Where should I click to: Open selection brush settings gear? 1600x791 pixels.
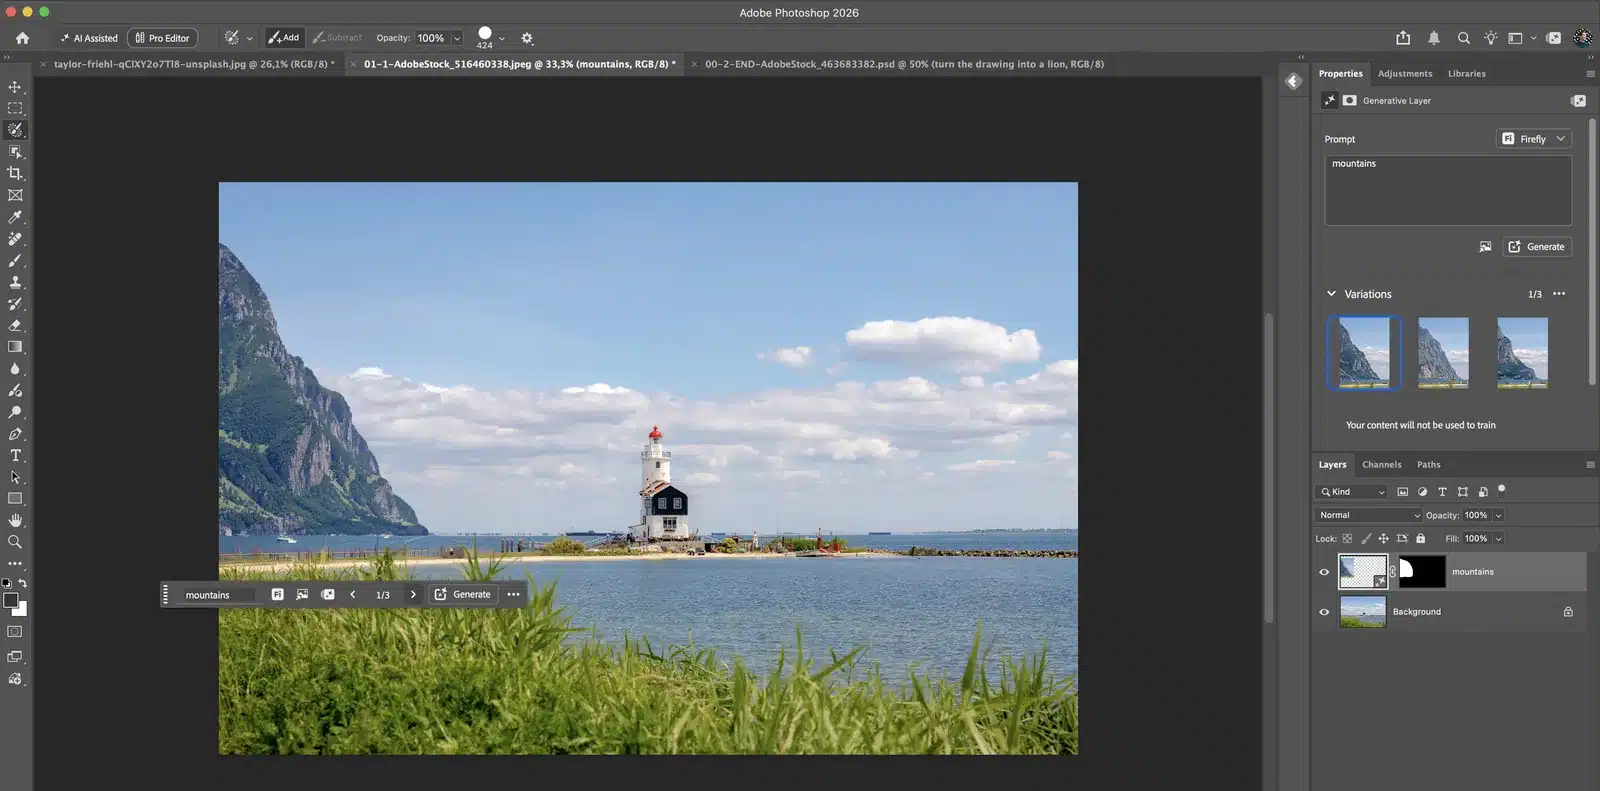(x=527, y=38)
